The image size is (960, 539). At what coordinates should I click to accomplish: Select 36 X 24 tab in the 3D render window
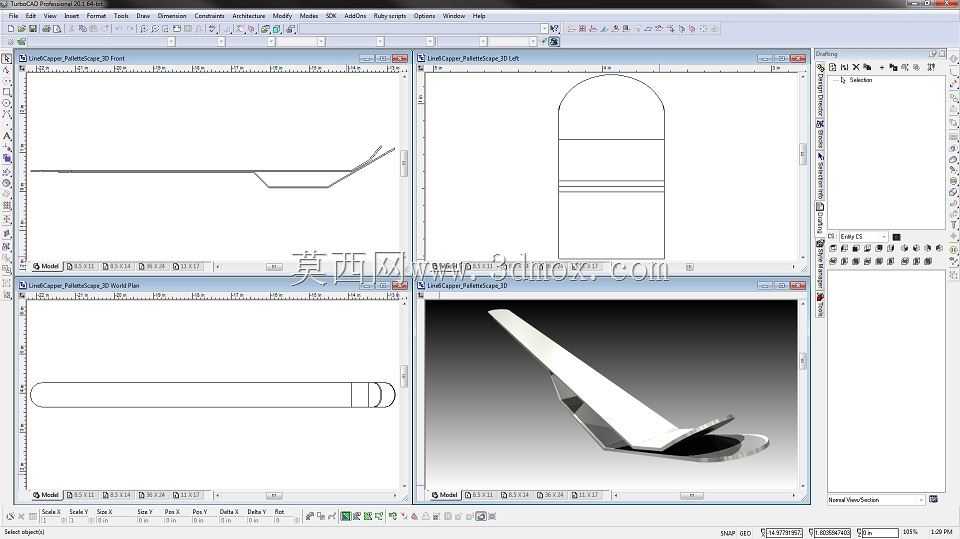tap(551, 495)
